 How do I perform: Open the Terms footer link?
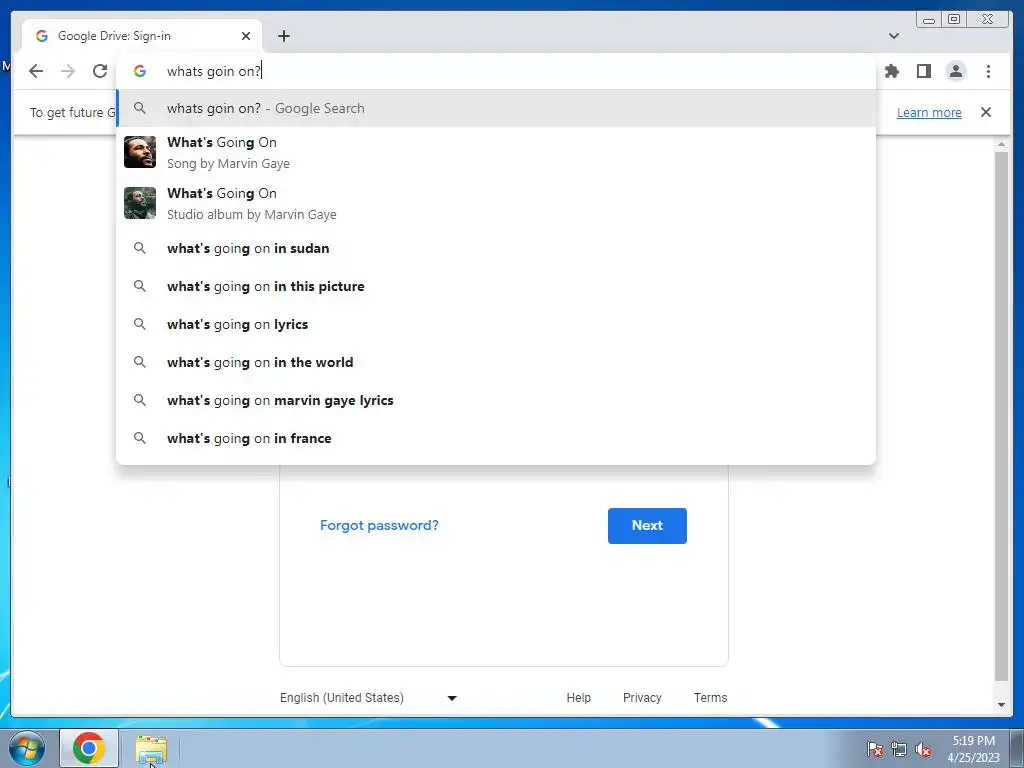711,697
